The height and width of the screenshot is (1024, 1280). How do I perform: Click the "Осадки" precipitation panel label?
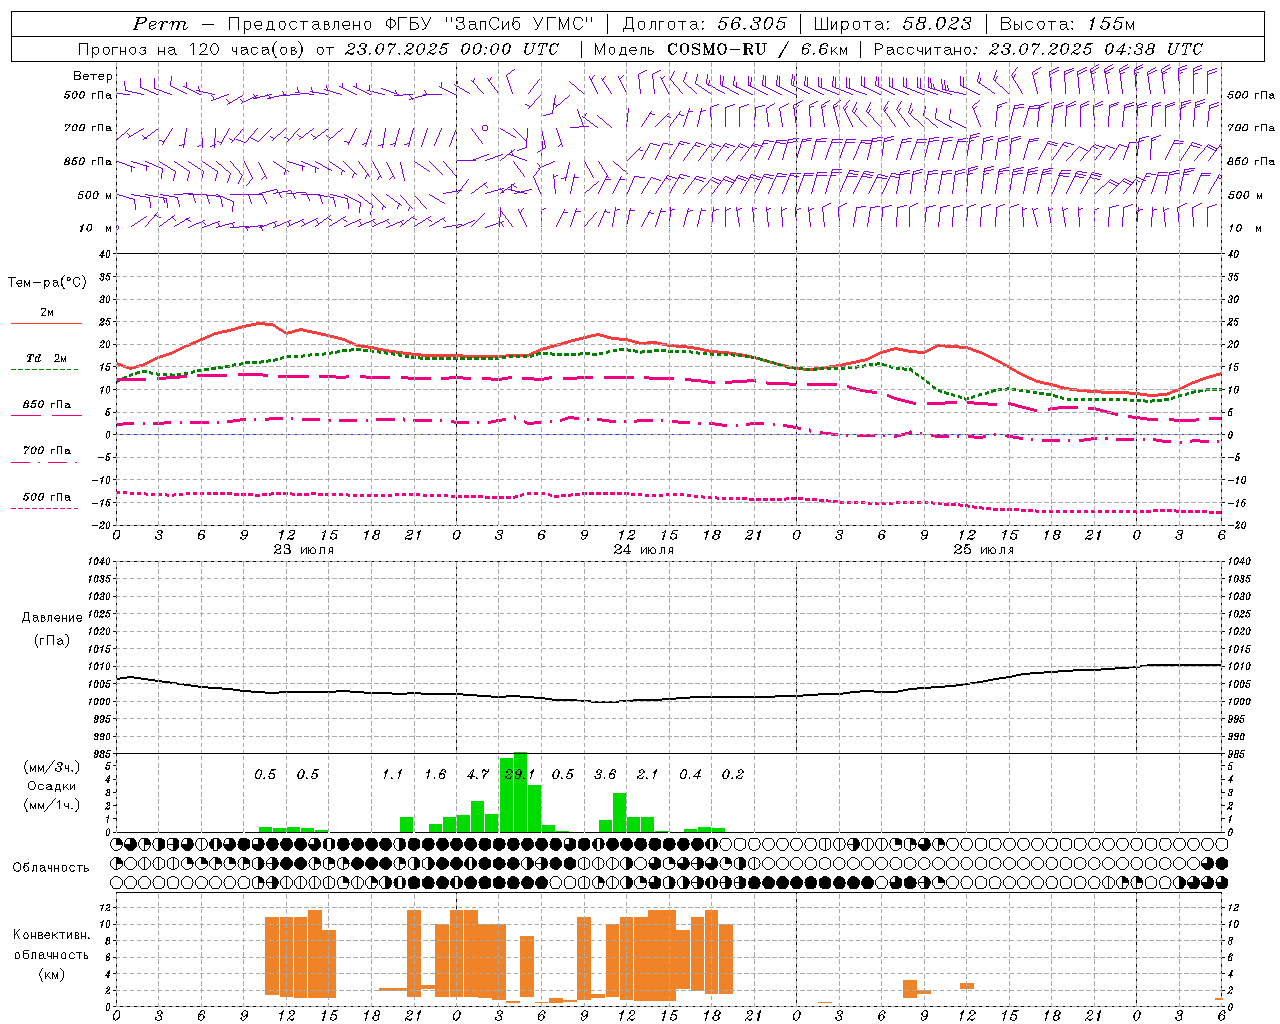tap(52, 786)
